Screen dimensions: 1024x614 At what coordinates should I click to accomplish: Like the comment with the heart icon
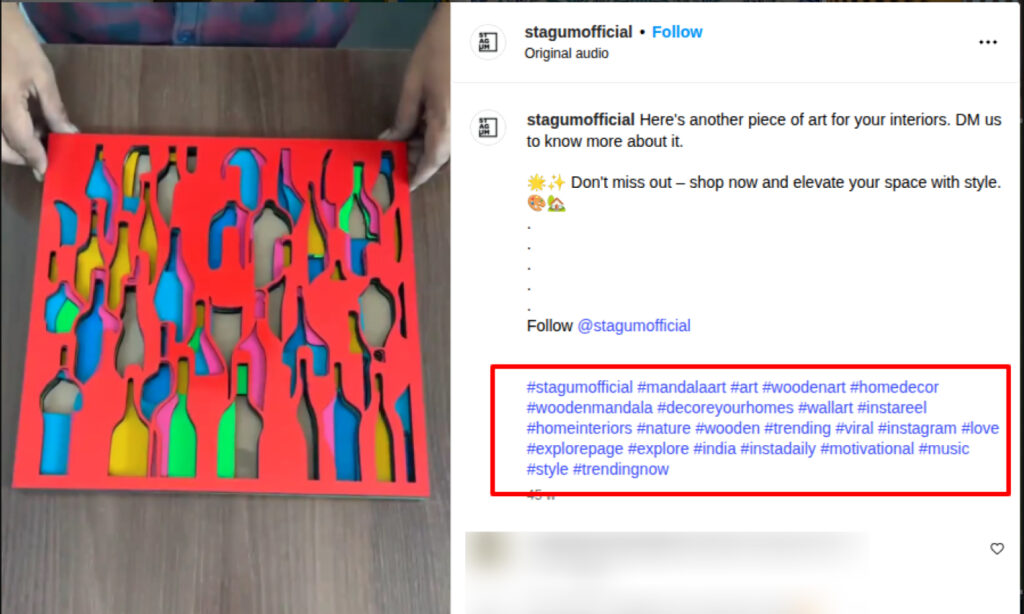pos(997,549)
